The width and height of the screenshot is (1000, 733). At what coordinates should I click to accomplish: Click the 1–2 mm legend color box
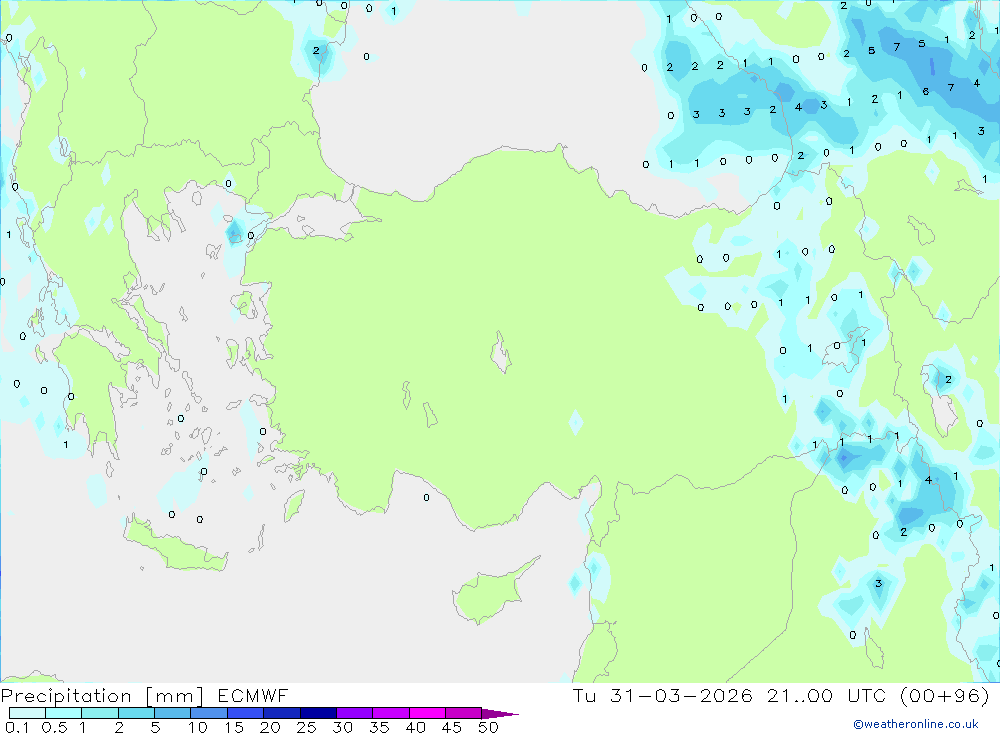pyautogui.click(x=99, y=713)
